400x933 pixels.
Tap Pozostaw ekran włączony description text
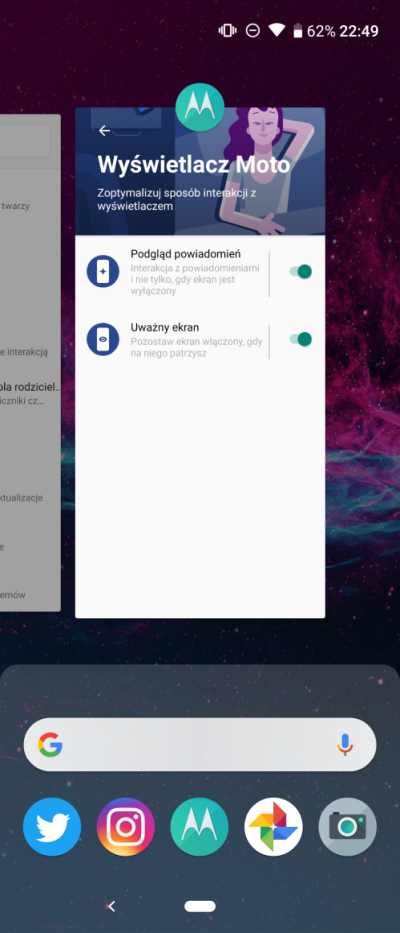[x=196, y=347]
